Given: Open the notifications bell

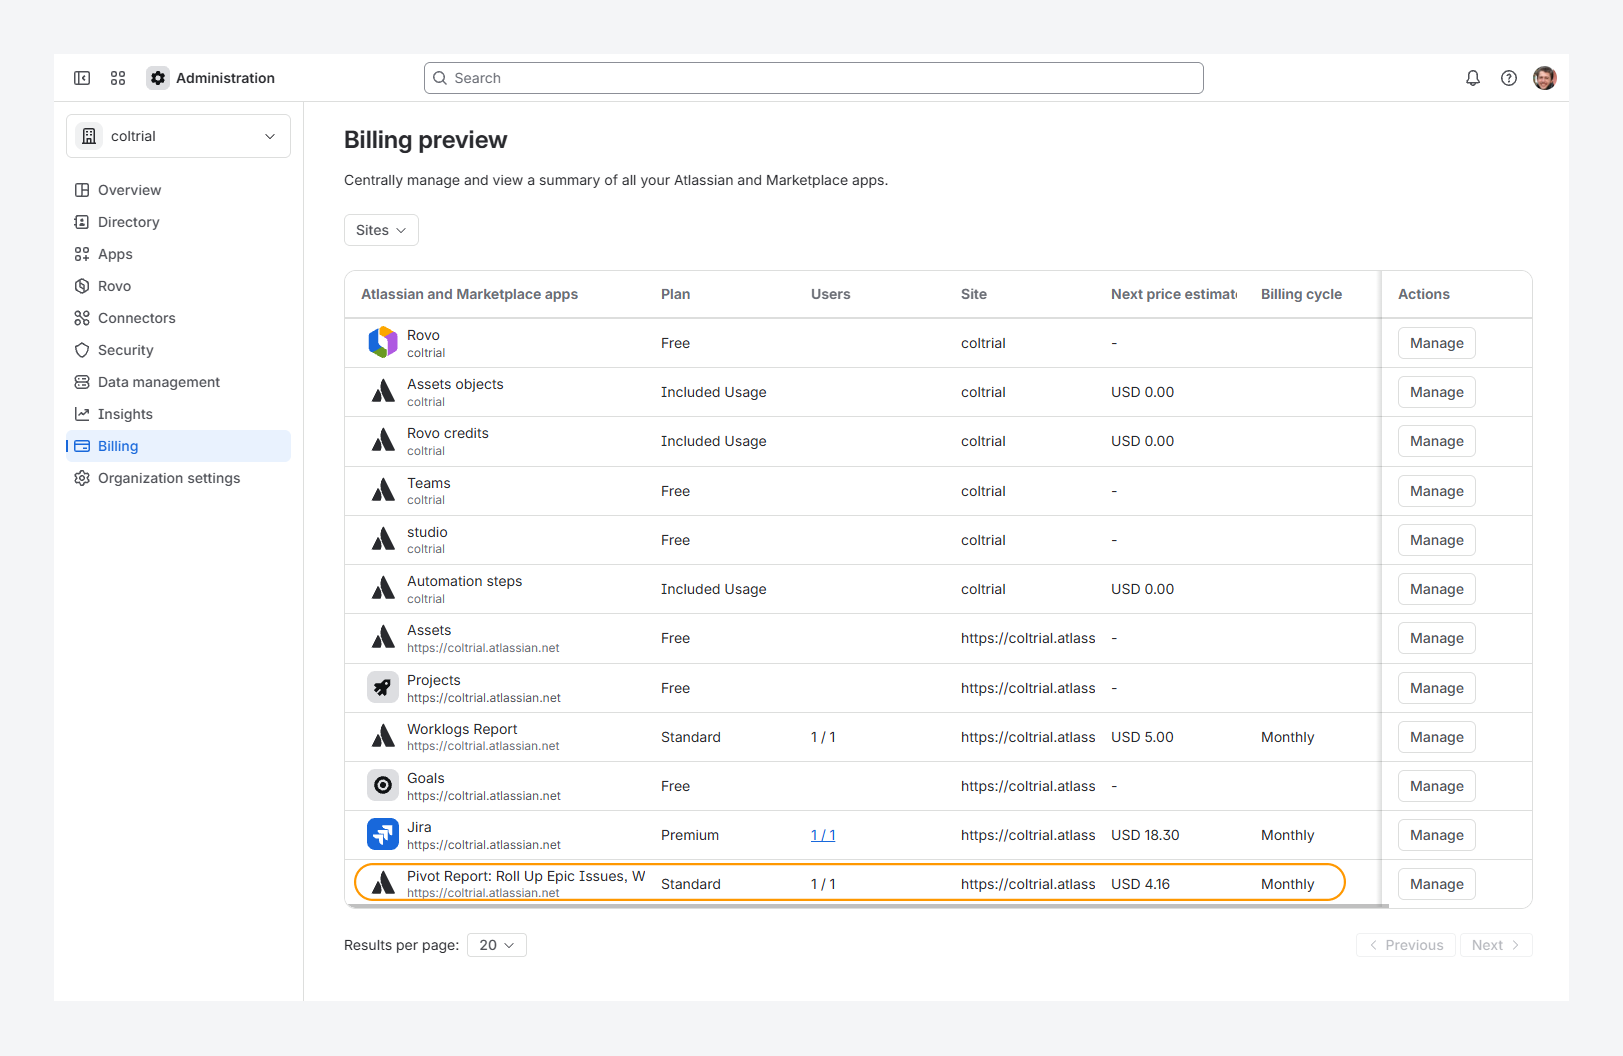Looking at the screenshot, I should coord(1473,78).
